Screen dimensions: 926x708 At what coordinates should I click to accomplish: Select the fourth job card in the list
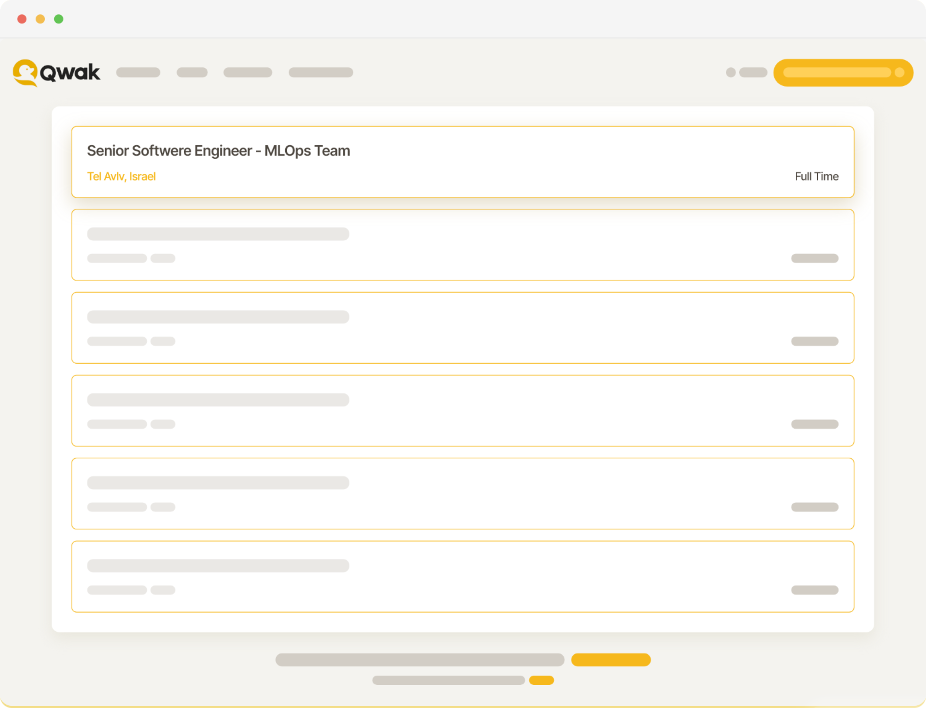[462, 411]
